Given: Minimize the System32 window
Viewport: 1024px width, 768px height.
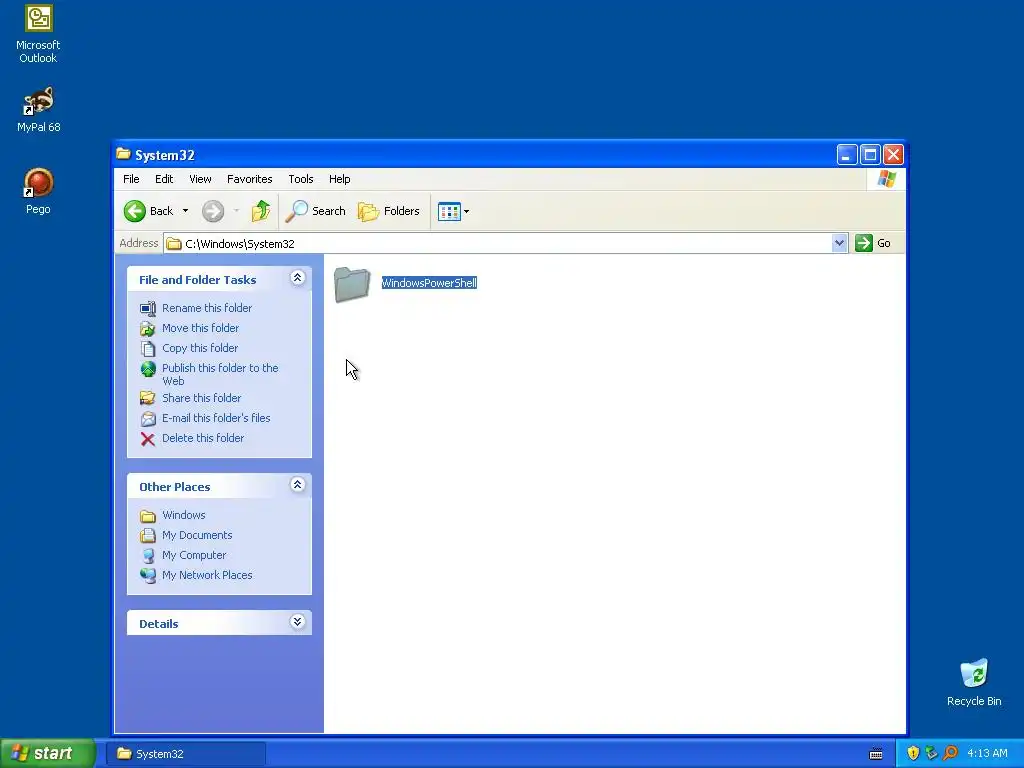Looking at the screenshot, I should click(847, 155).
